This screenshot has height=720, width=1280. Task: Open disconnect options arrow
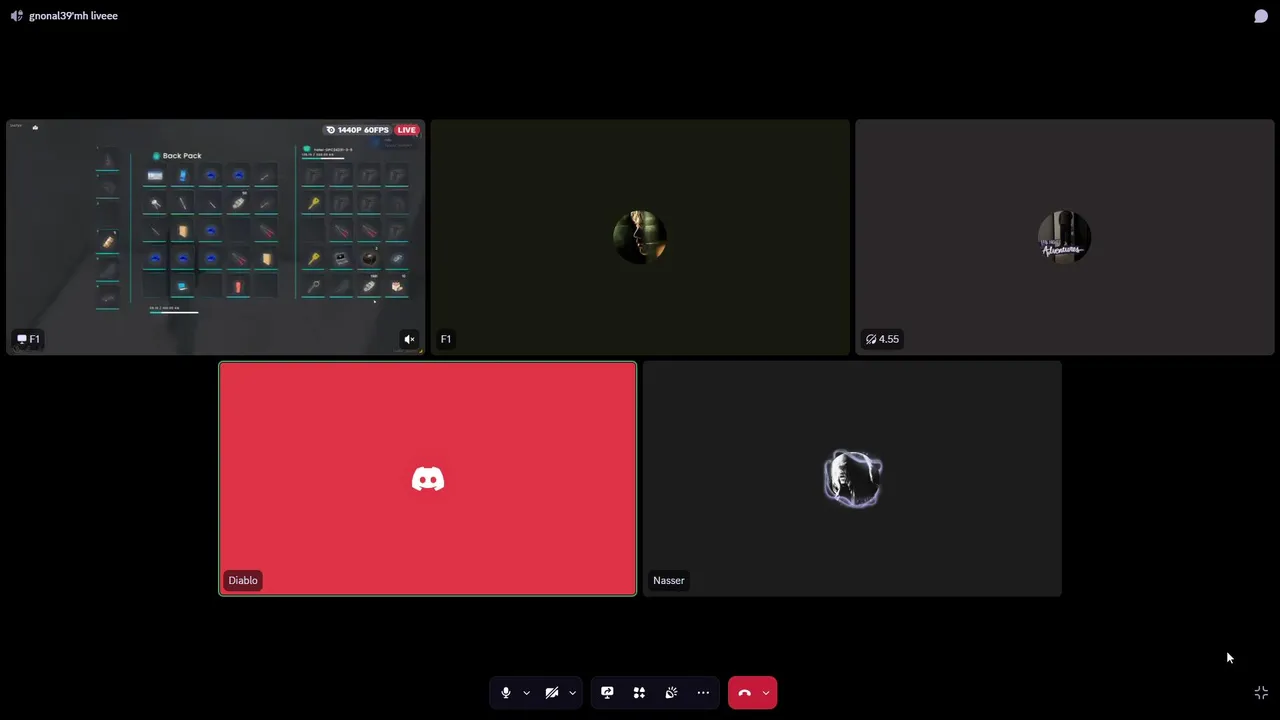pyautogui.click(x=766, y=693)
